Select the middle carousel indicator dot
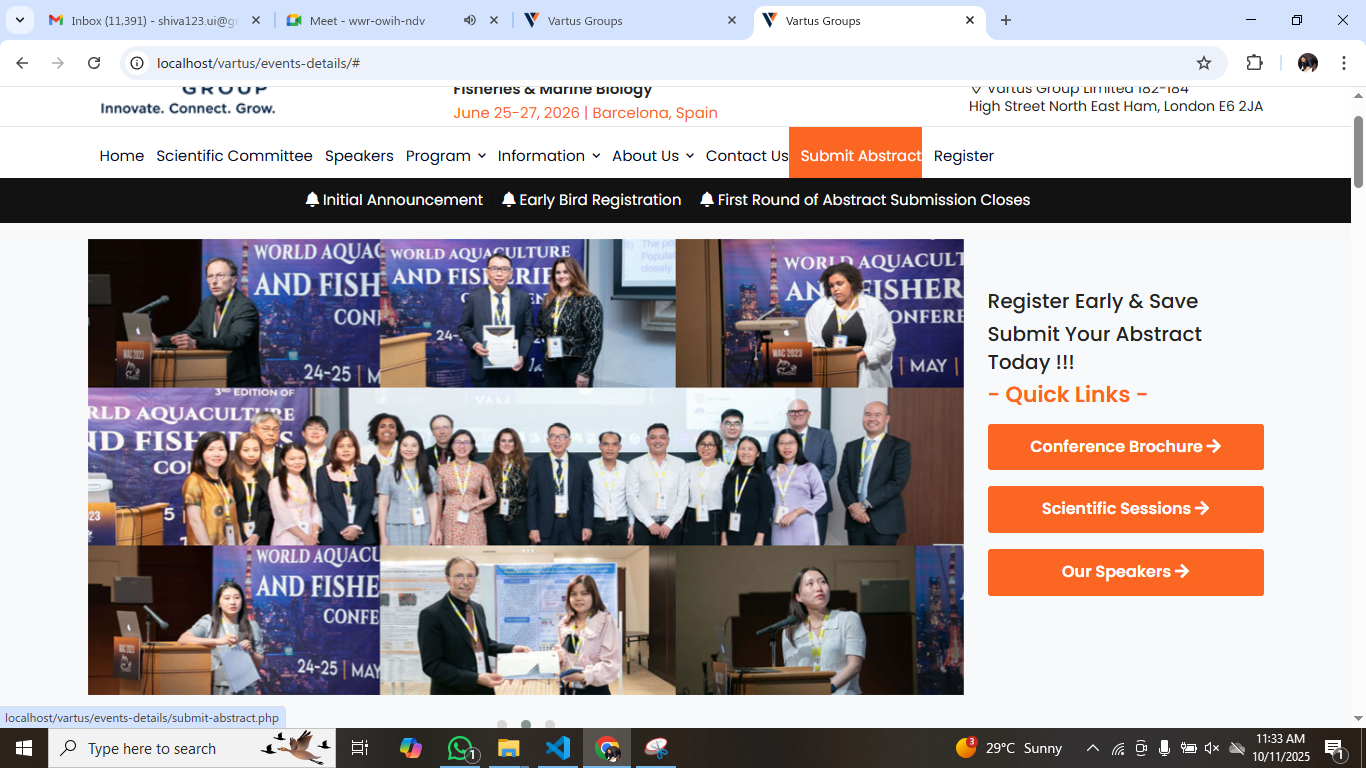1366x768 pixels. [526, 725]
